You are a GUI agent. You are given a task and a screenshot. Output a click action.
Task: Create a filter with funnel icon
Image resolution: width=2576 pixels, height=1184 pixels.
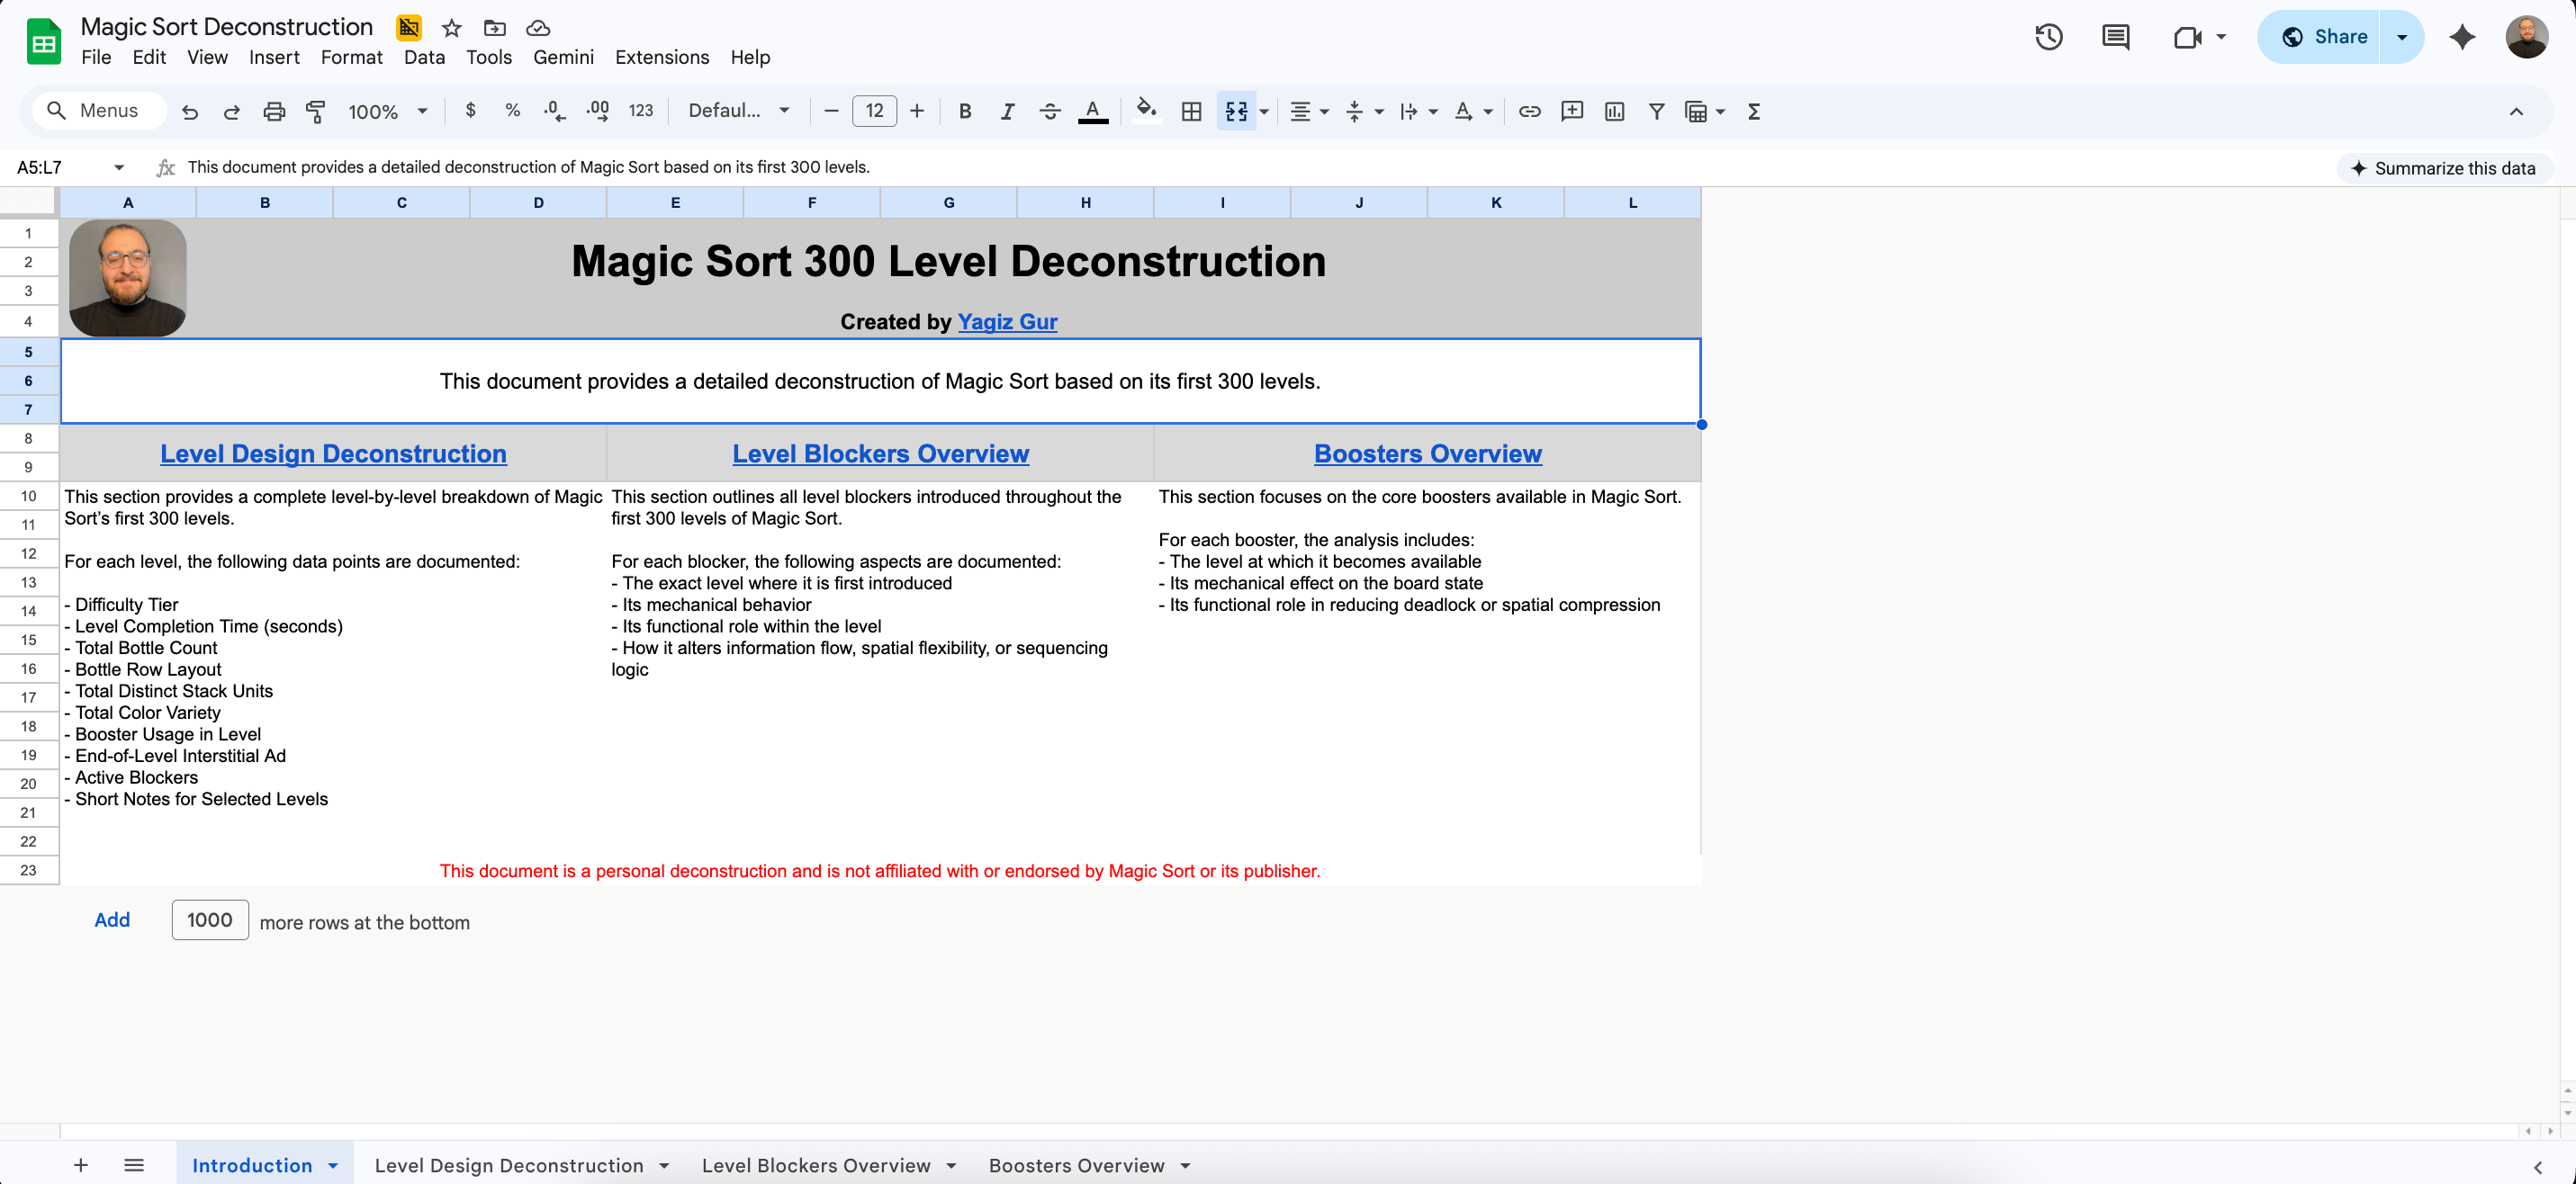1656,111
